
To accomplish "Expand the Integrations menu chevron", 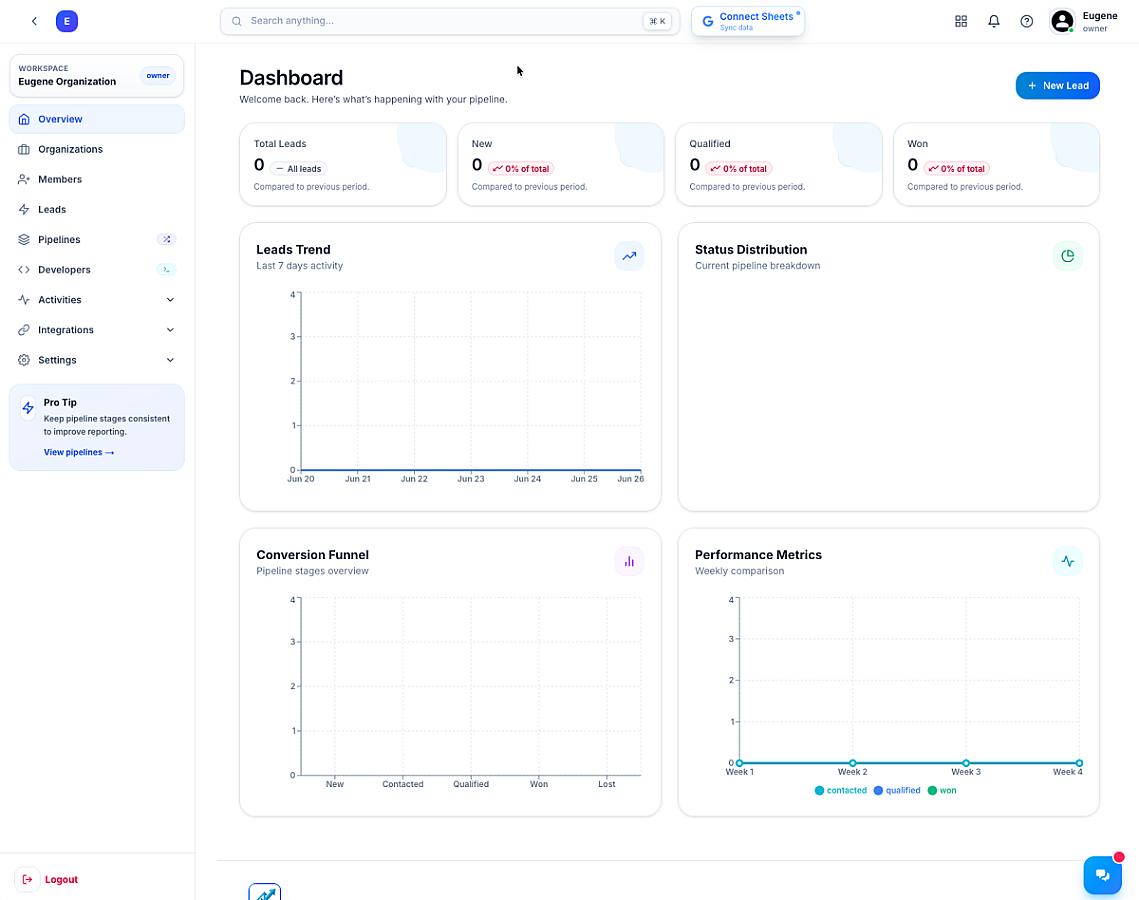I will (170, 330).
